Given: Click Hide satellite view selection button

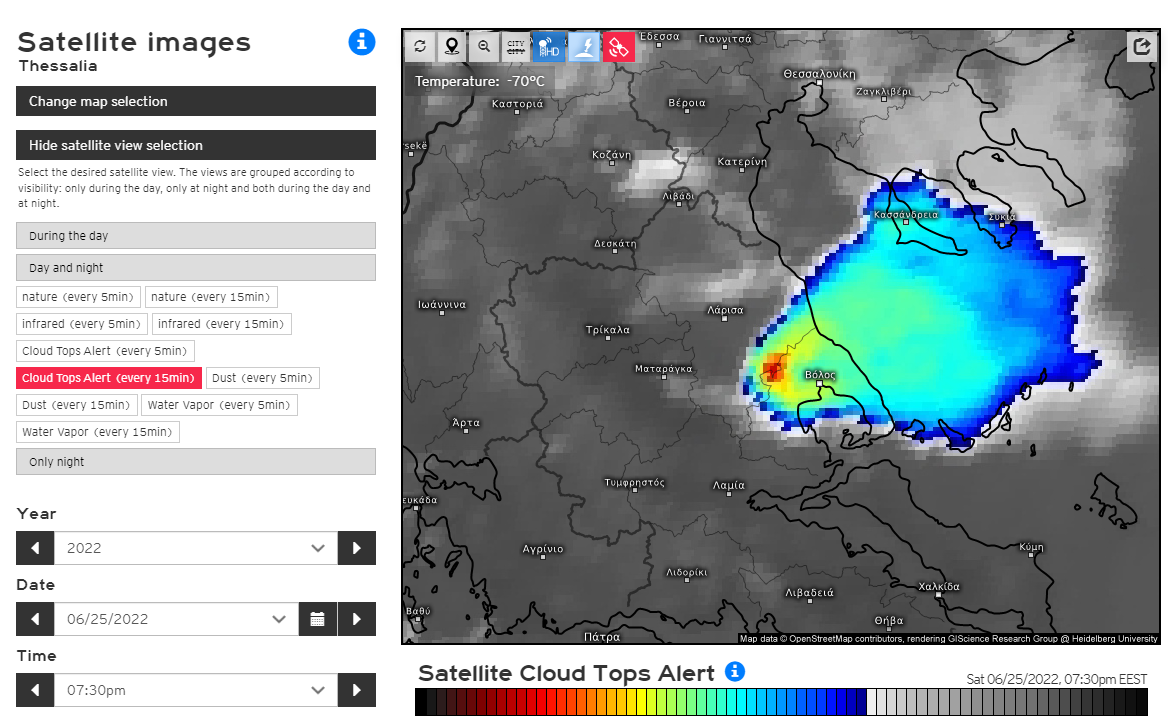Looking at the screenshot, I should click(196, 145).
